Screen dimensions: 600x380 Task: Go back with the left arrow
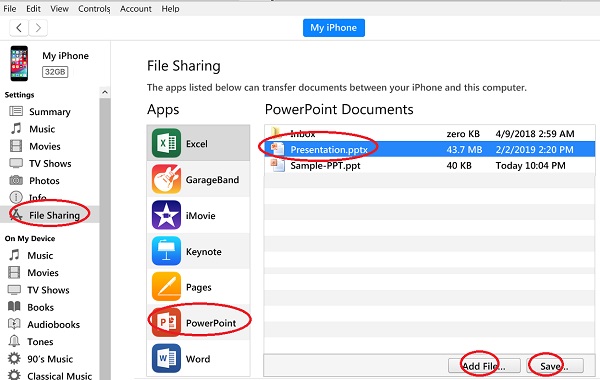(19, 28)
